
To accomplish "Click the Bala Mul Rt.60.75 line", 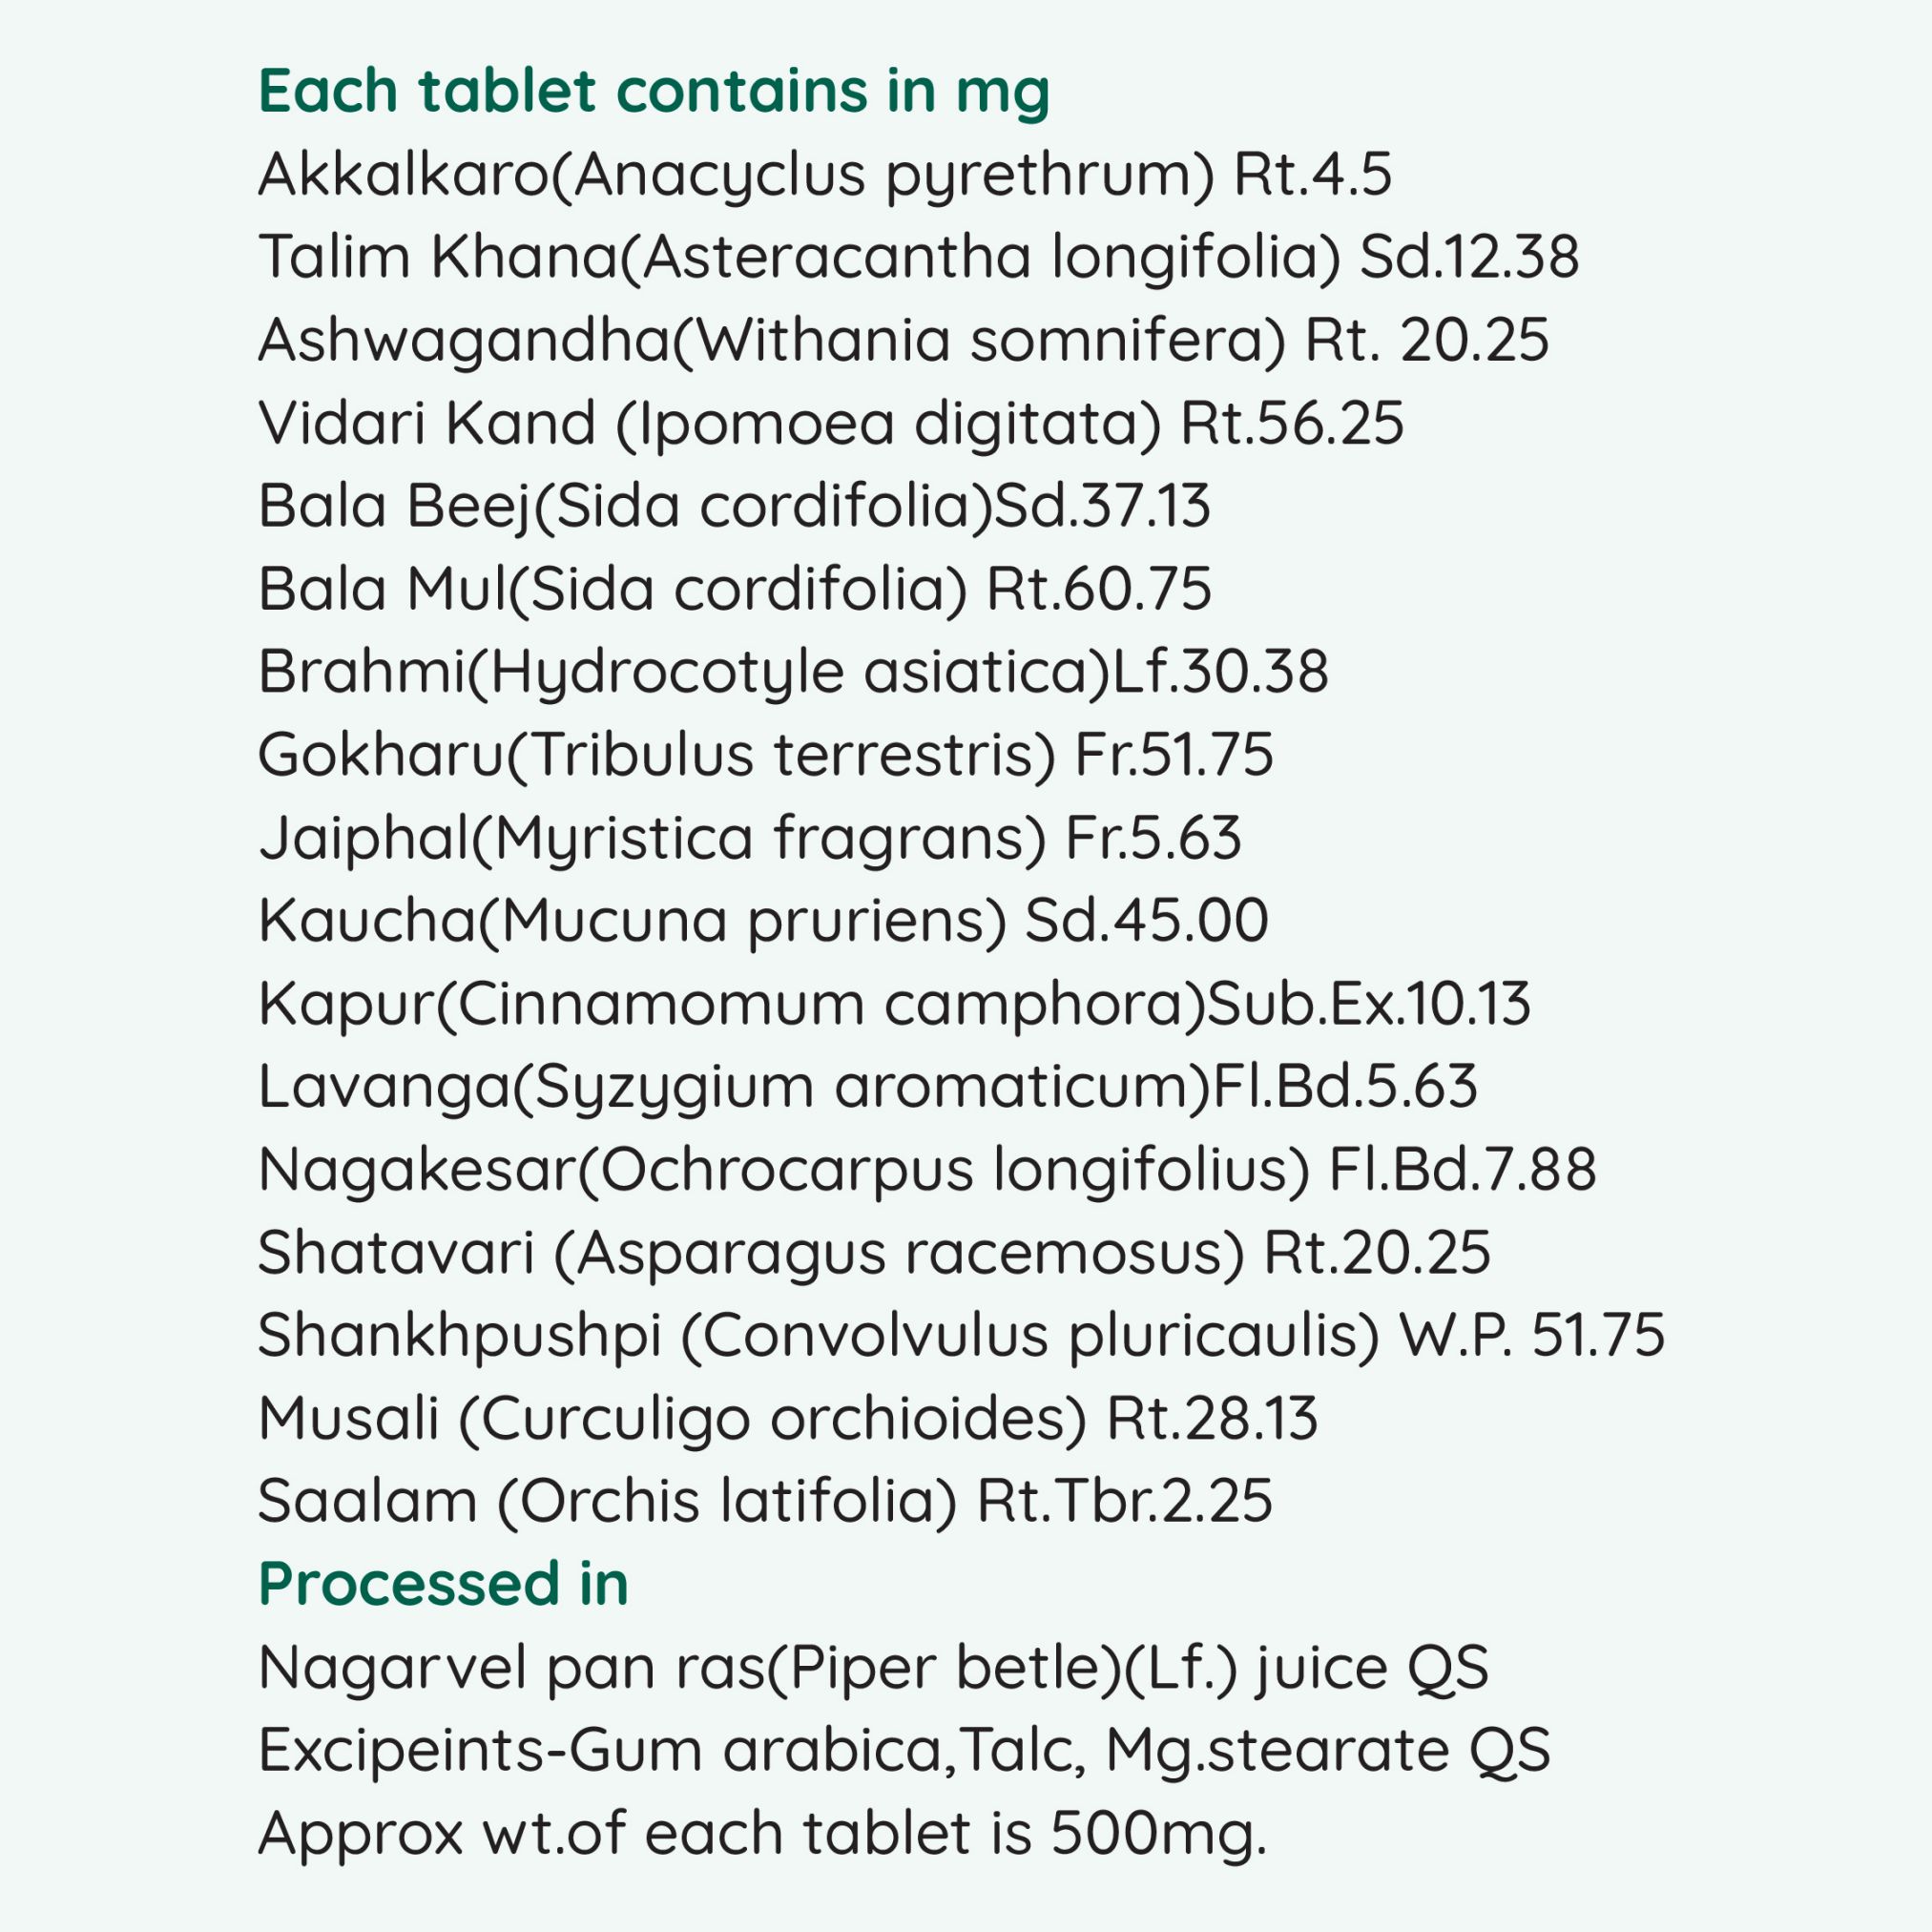I will (x=735, y=590).
